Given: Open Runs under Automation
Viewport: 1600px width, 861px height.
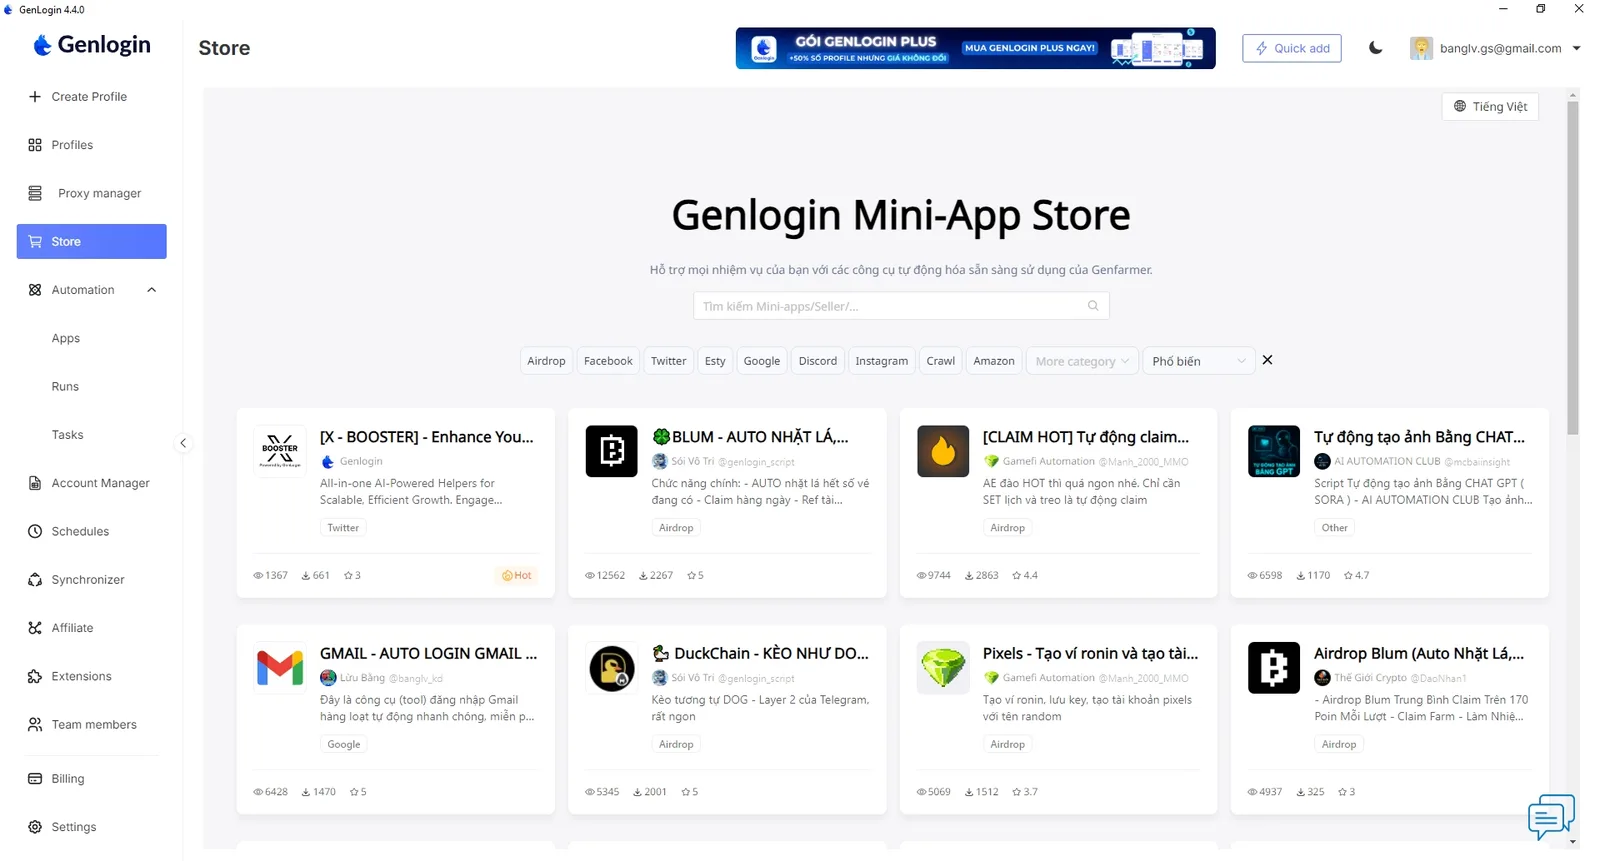Looking at the screenshot, I should tap(65, 386).
